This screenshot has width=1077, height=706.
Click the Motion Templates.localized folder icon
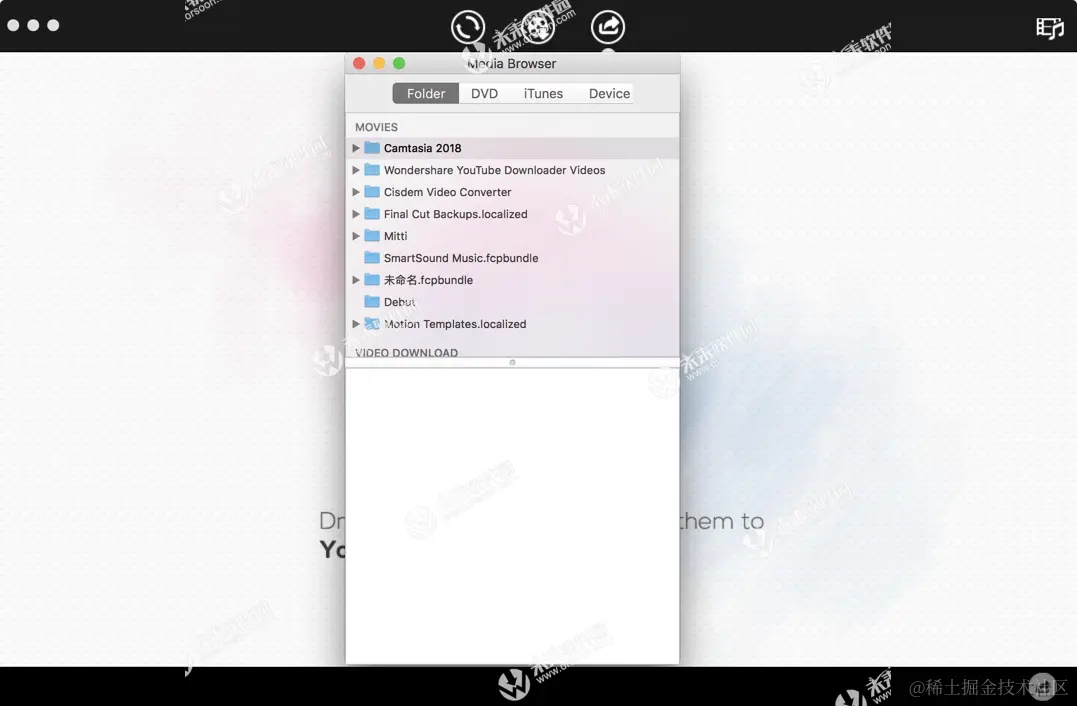pos(372,323)
